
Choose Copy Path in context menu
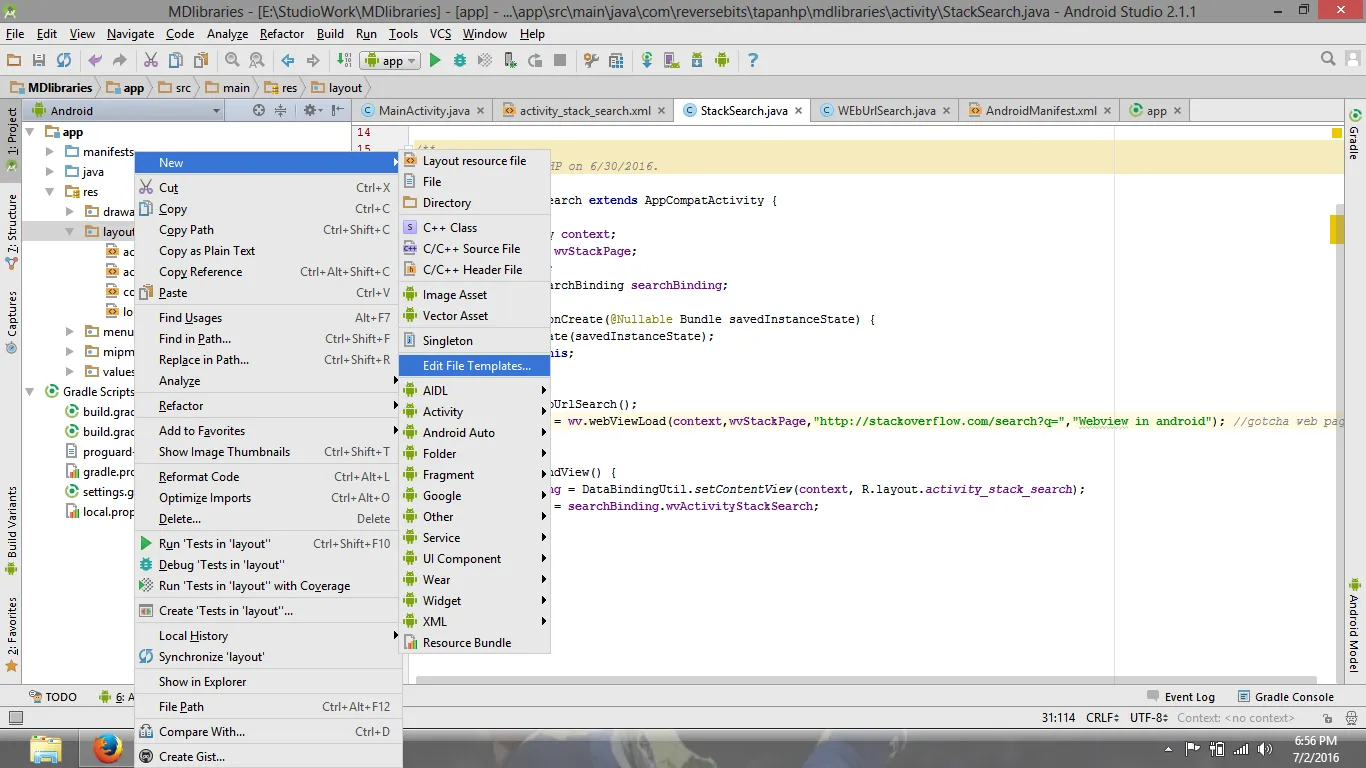(268, 230)
